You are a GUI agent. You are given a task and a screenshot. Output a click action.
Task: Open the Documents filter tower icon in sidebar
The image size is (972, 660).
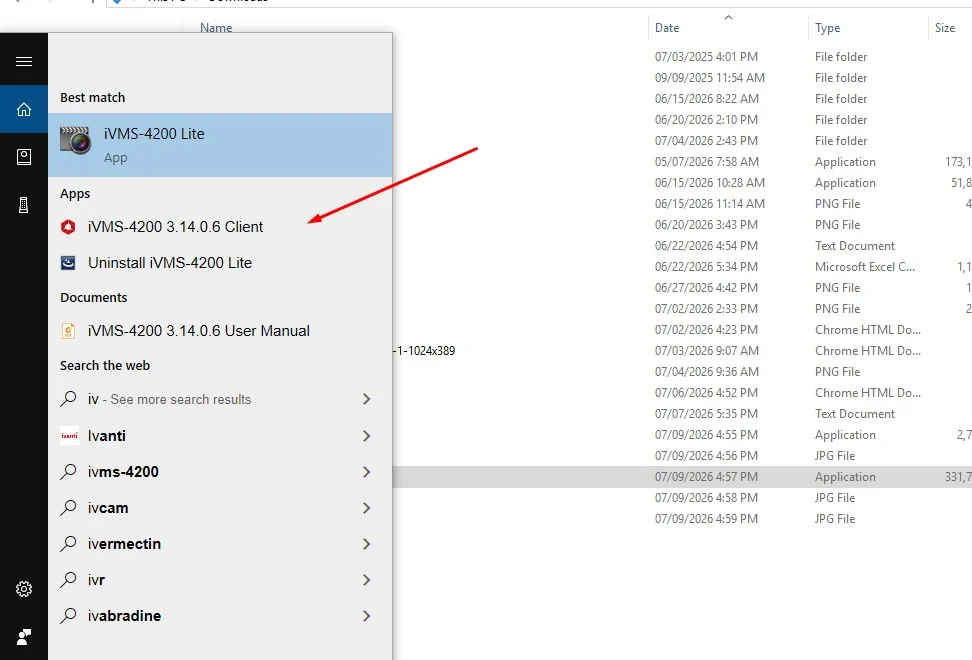24,205
